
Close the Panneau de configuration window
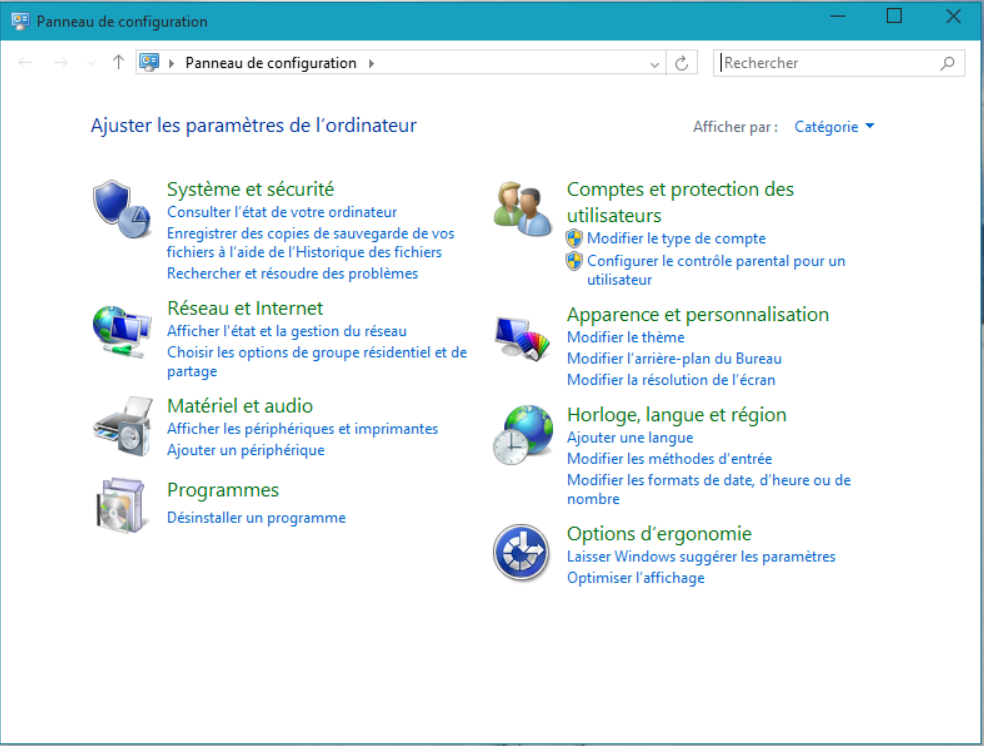[x=953, y=16]
